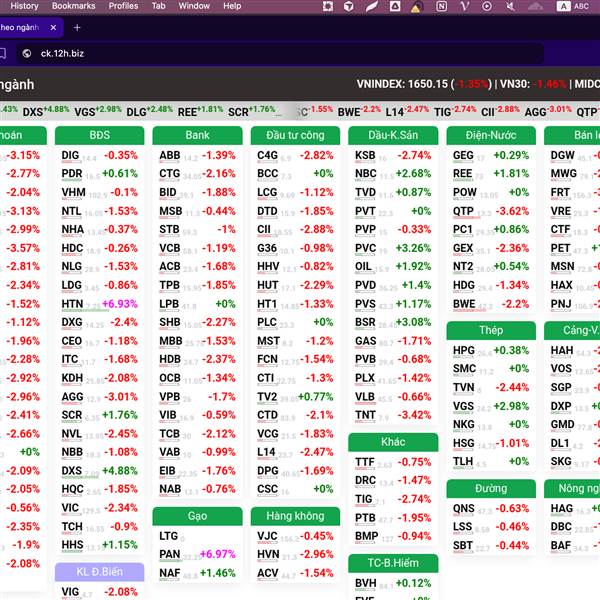Open the VIG stock in KL Đ.Biến
Image resolution: width=600 pixels, height=600 pixels.
(99, 592)
